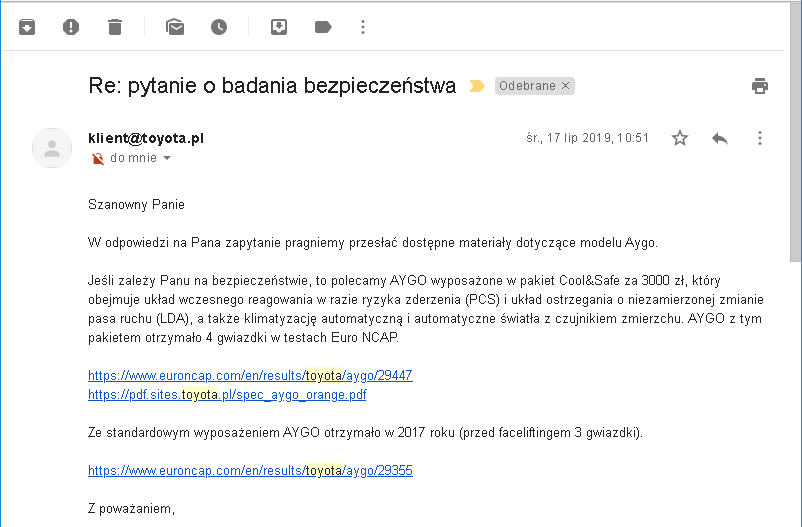Move email to another folder
Screen dimensions: 802x527
279,27
